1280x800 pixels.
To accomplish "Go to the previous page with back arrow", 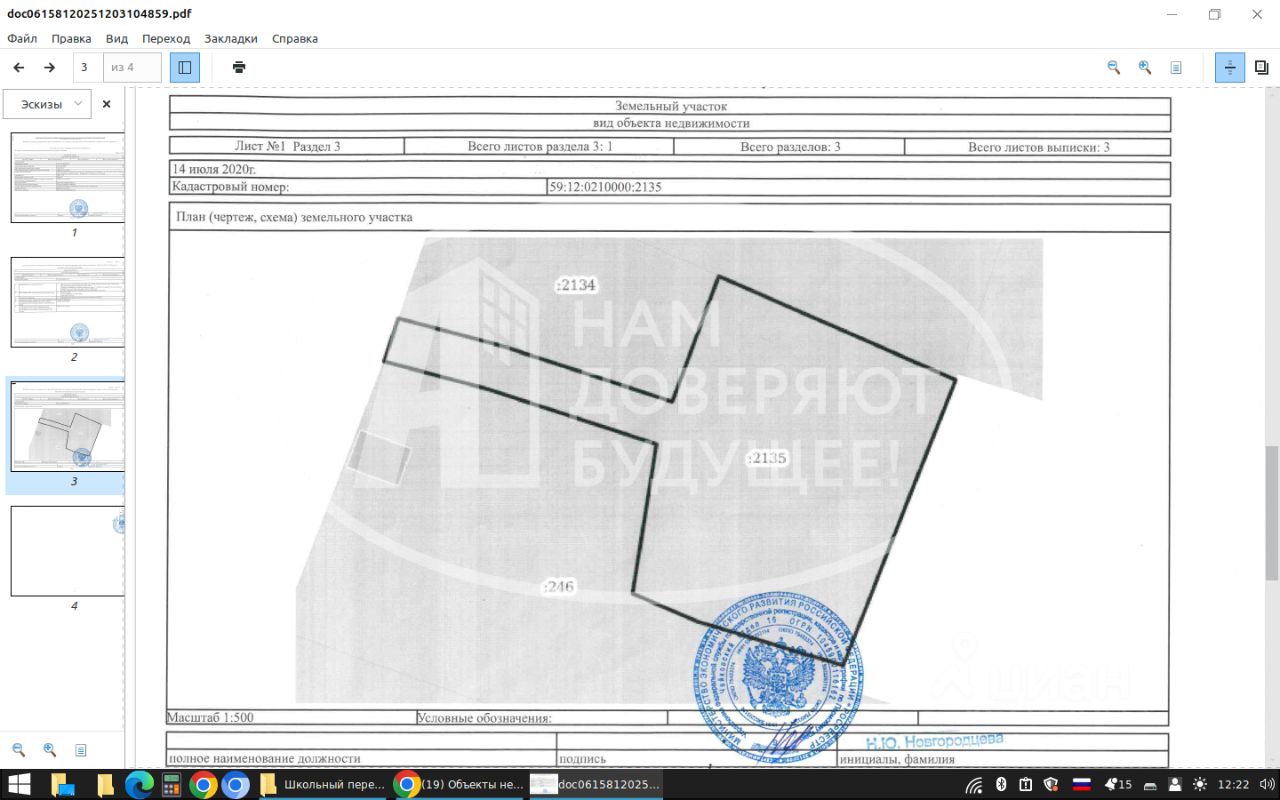I will click(x=18, y=67).
